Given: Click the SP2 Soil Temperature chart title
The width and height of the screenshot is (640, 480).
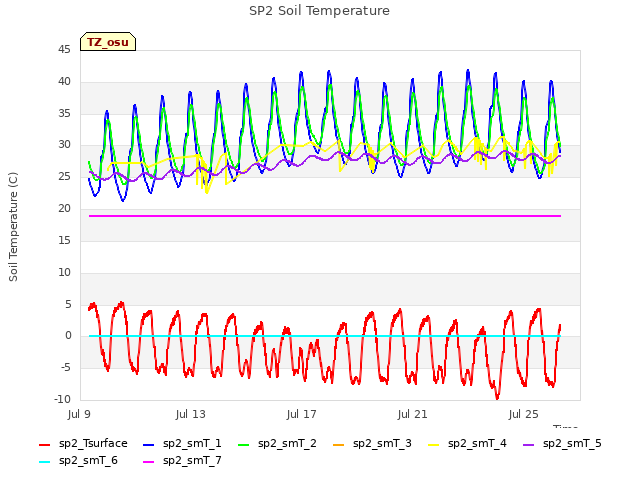Looking at the screenshot, I should (320, 11).
